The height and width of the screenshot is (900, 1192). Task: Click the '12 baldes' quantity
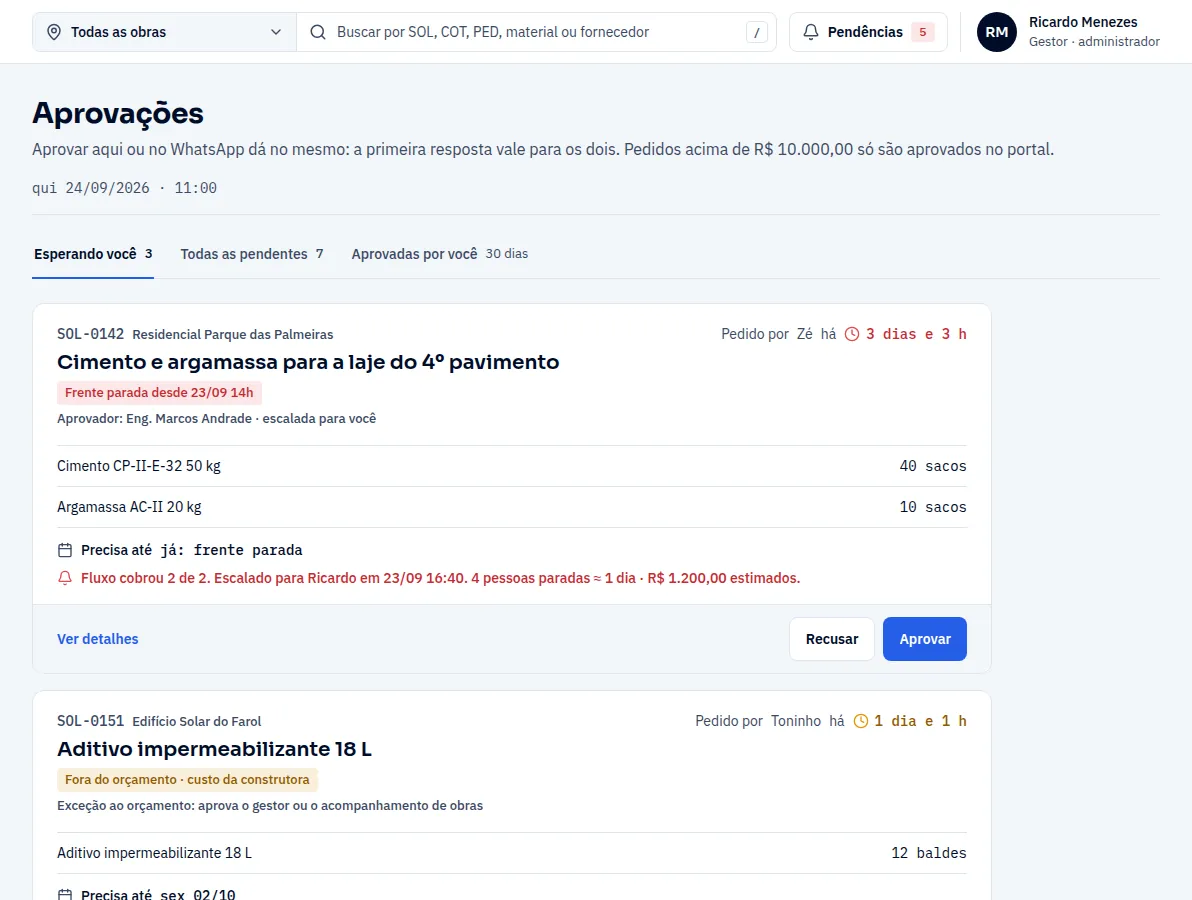[x=928, y=853]
